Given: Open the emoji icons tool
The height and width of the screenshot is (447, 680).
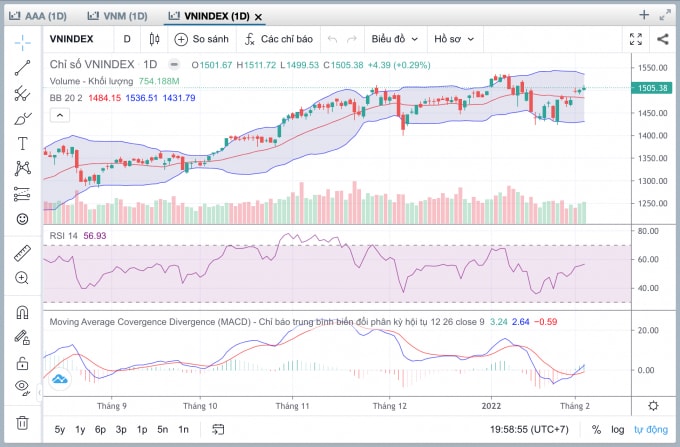Looking at the screenshot, I should pos(23,219).
